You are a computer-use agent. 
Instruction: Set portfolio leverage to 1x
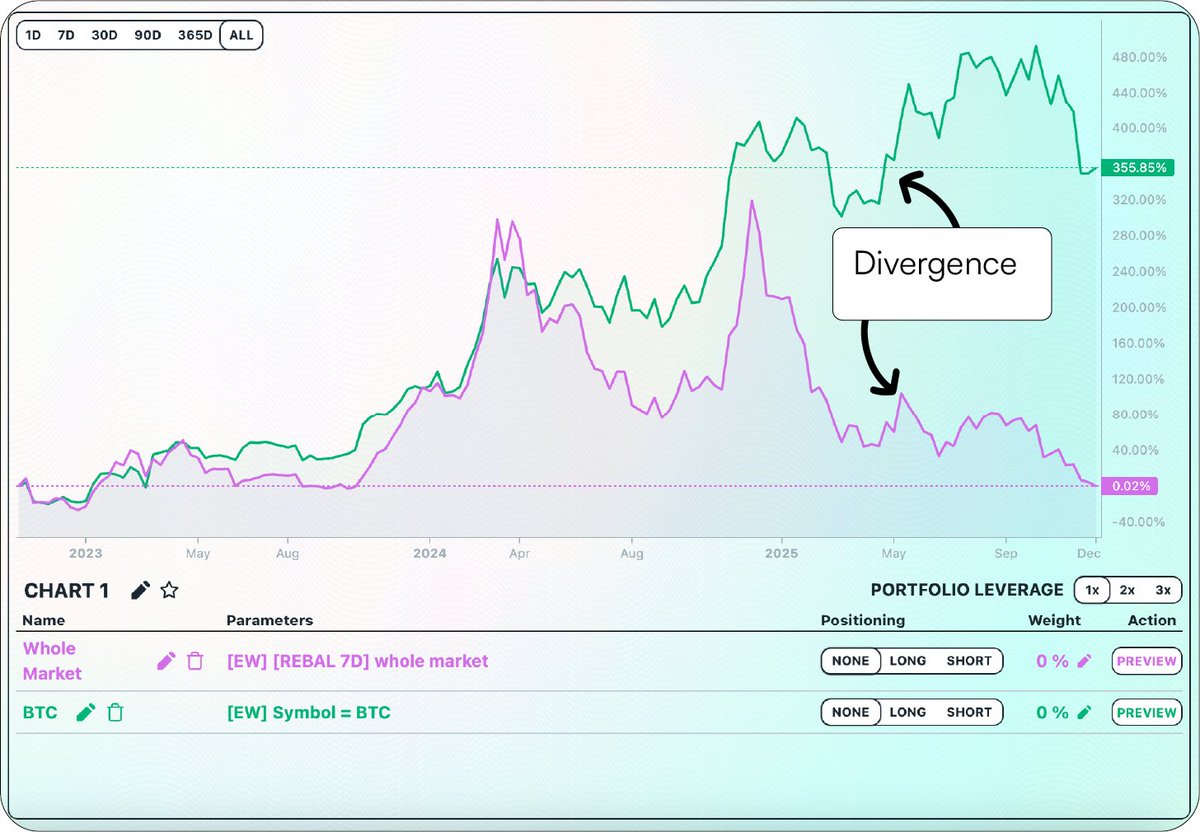point(1092,590)
